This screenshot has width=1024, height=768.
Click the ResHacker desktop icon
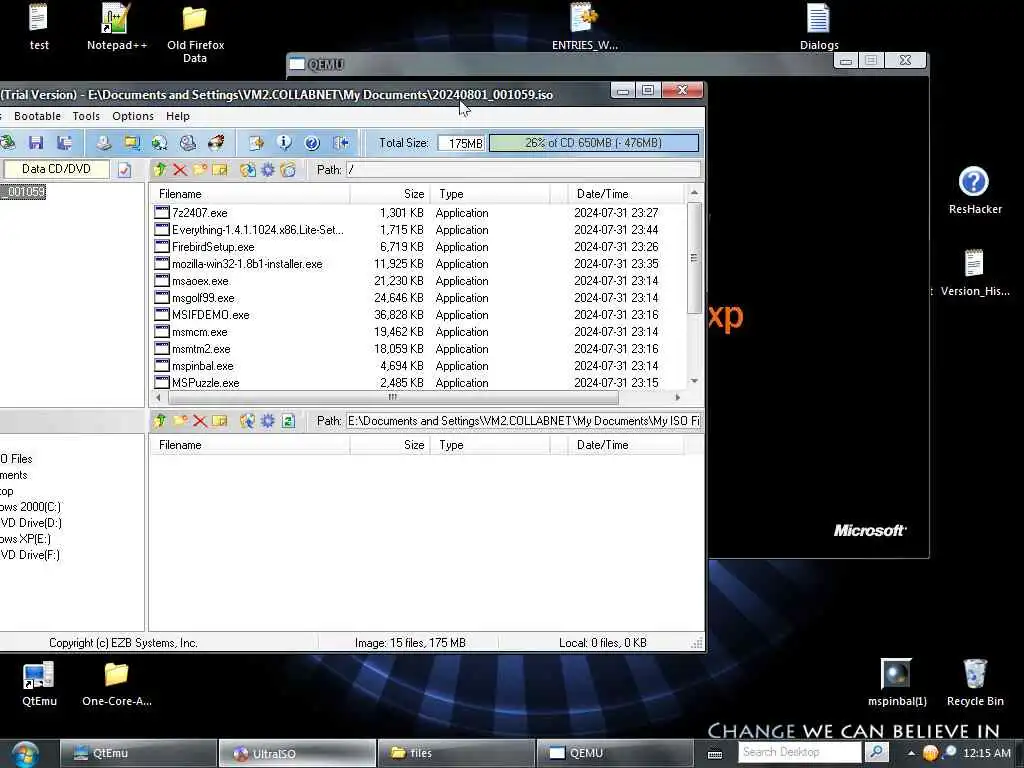(x=974, y=191)
